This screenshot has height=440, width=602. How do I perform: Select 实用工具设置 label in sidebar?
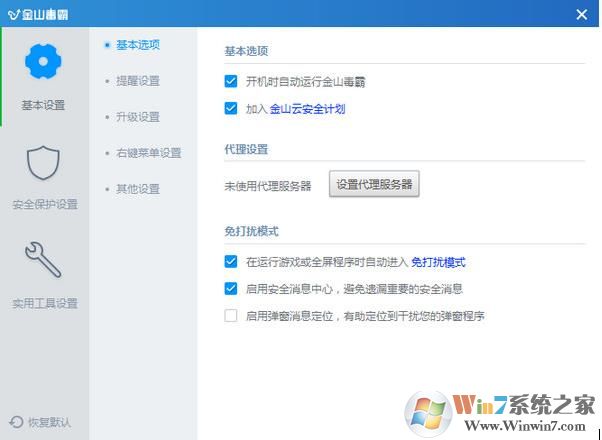(45, 303)
